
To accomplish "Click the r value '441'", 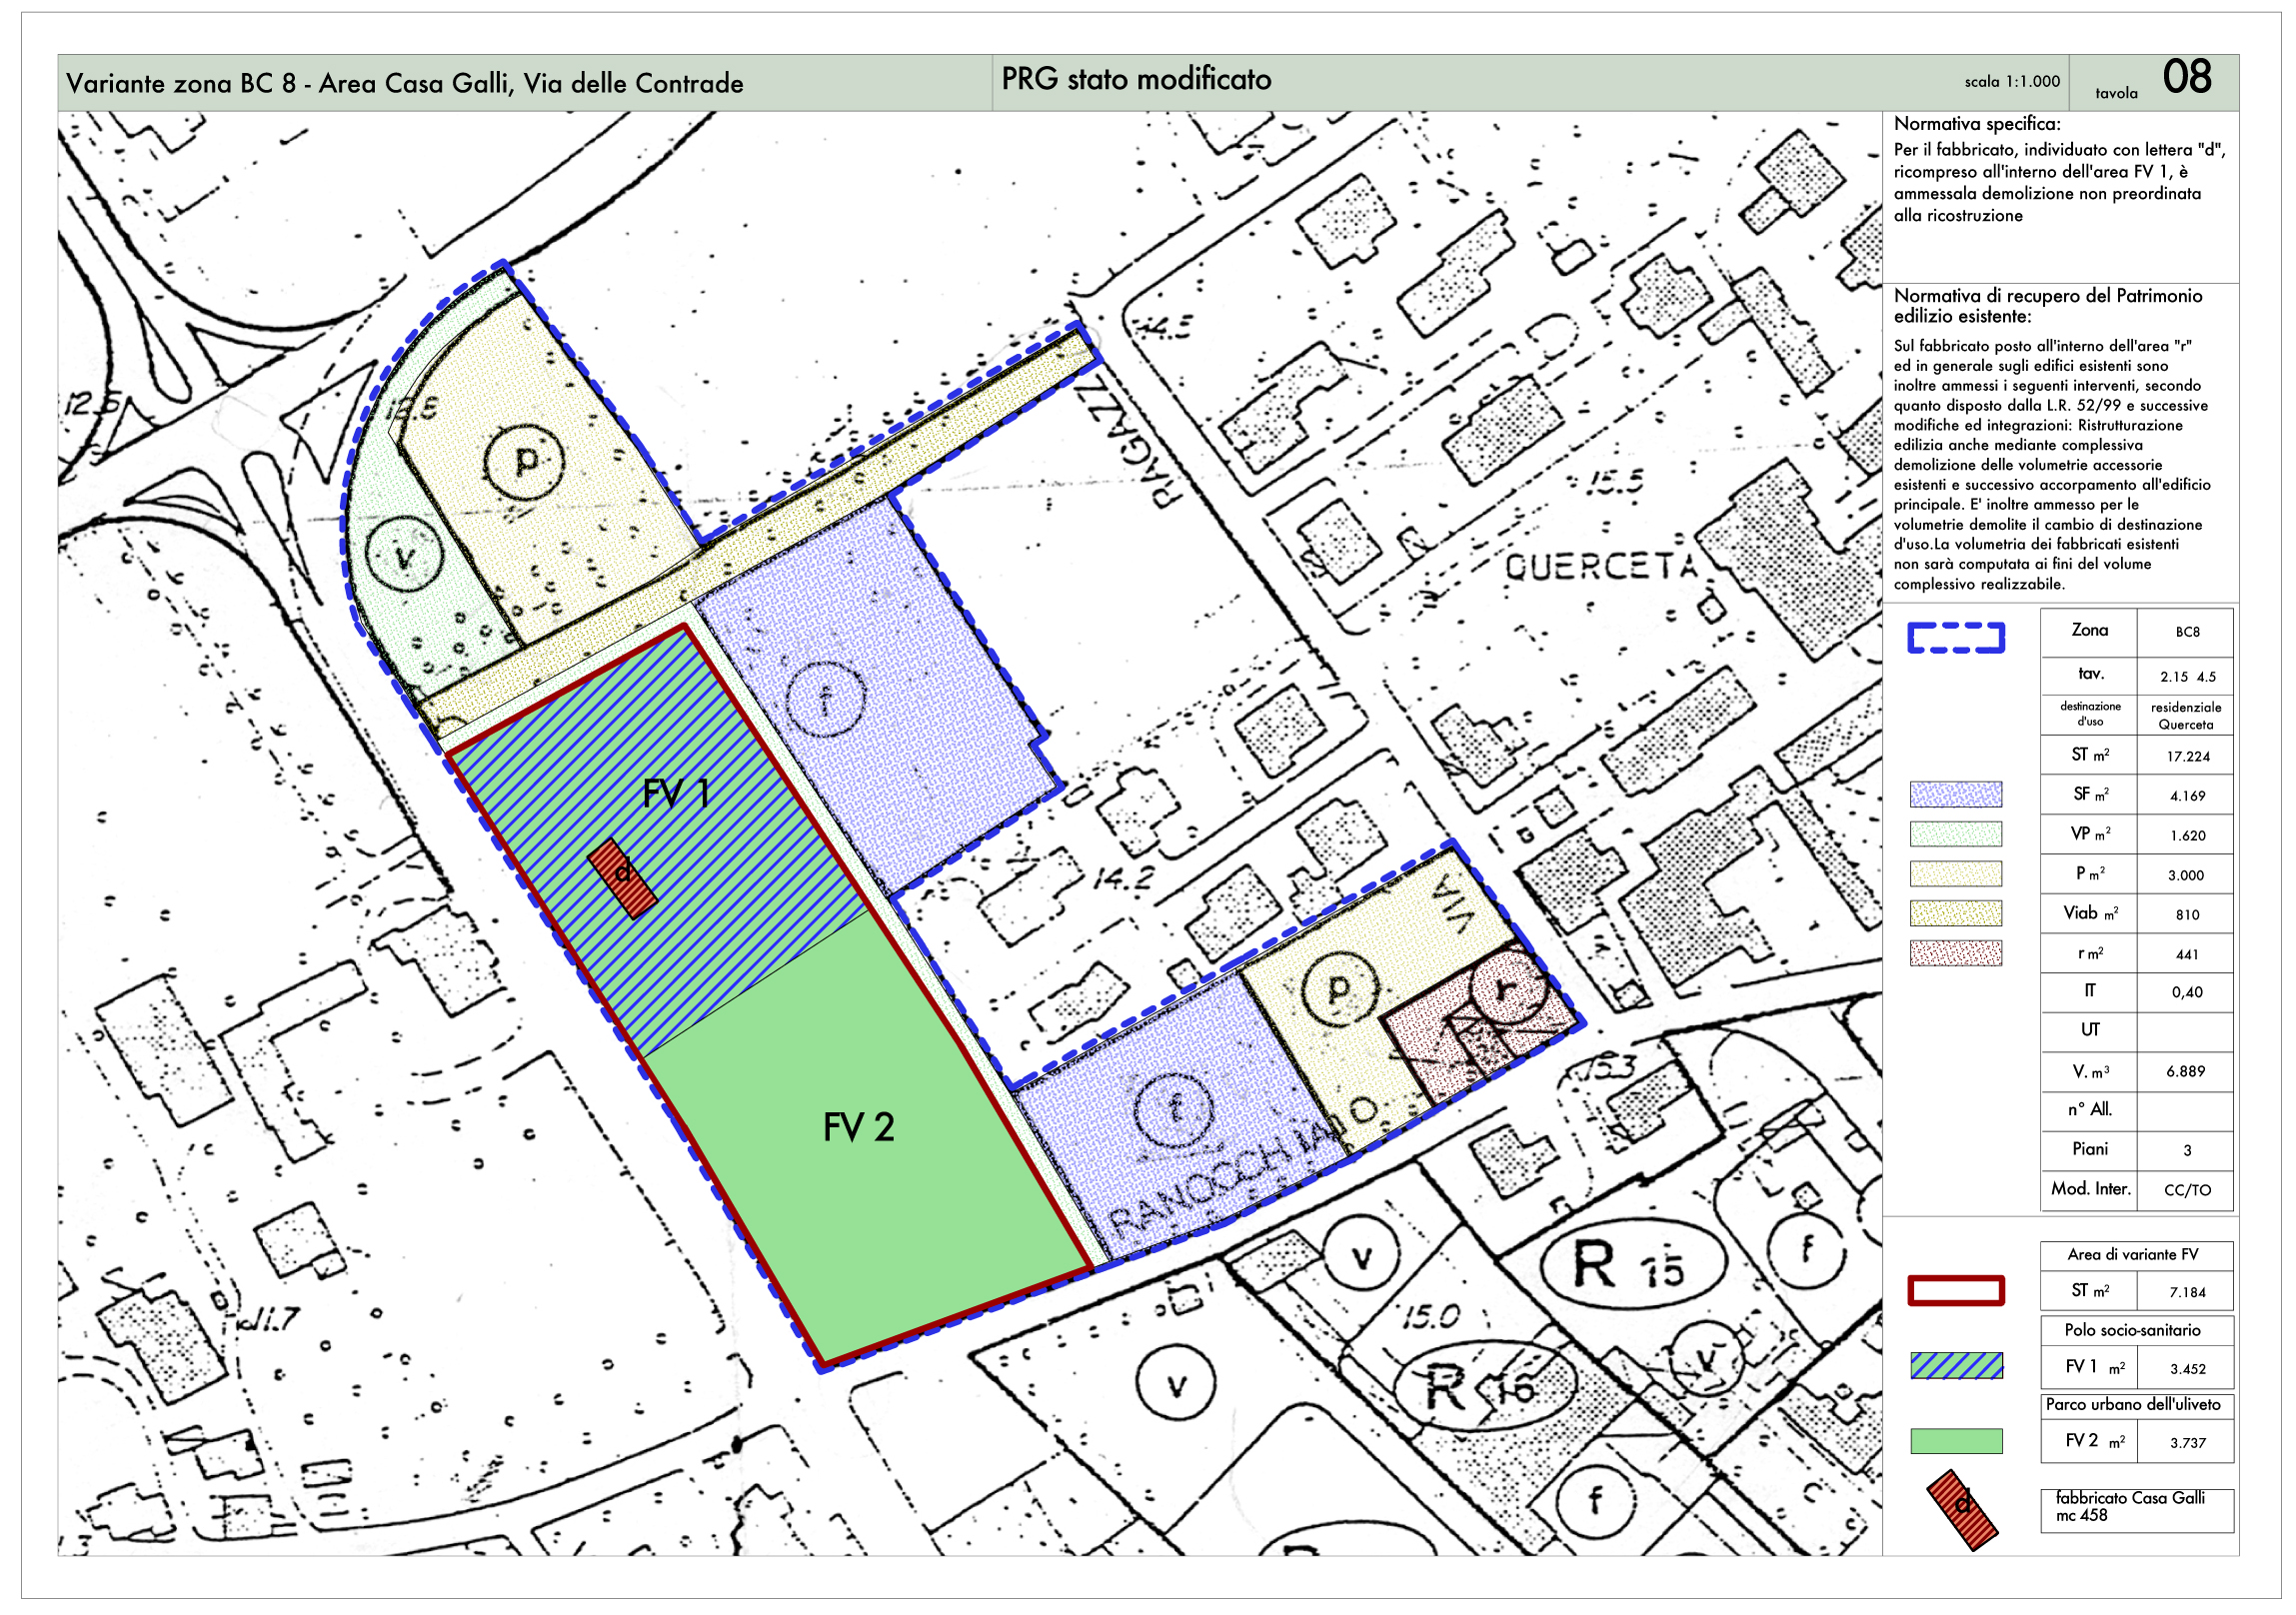I will pos(2187,954).
